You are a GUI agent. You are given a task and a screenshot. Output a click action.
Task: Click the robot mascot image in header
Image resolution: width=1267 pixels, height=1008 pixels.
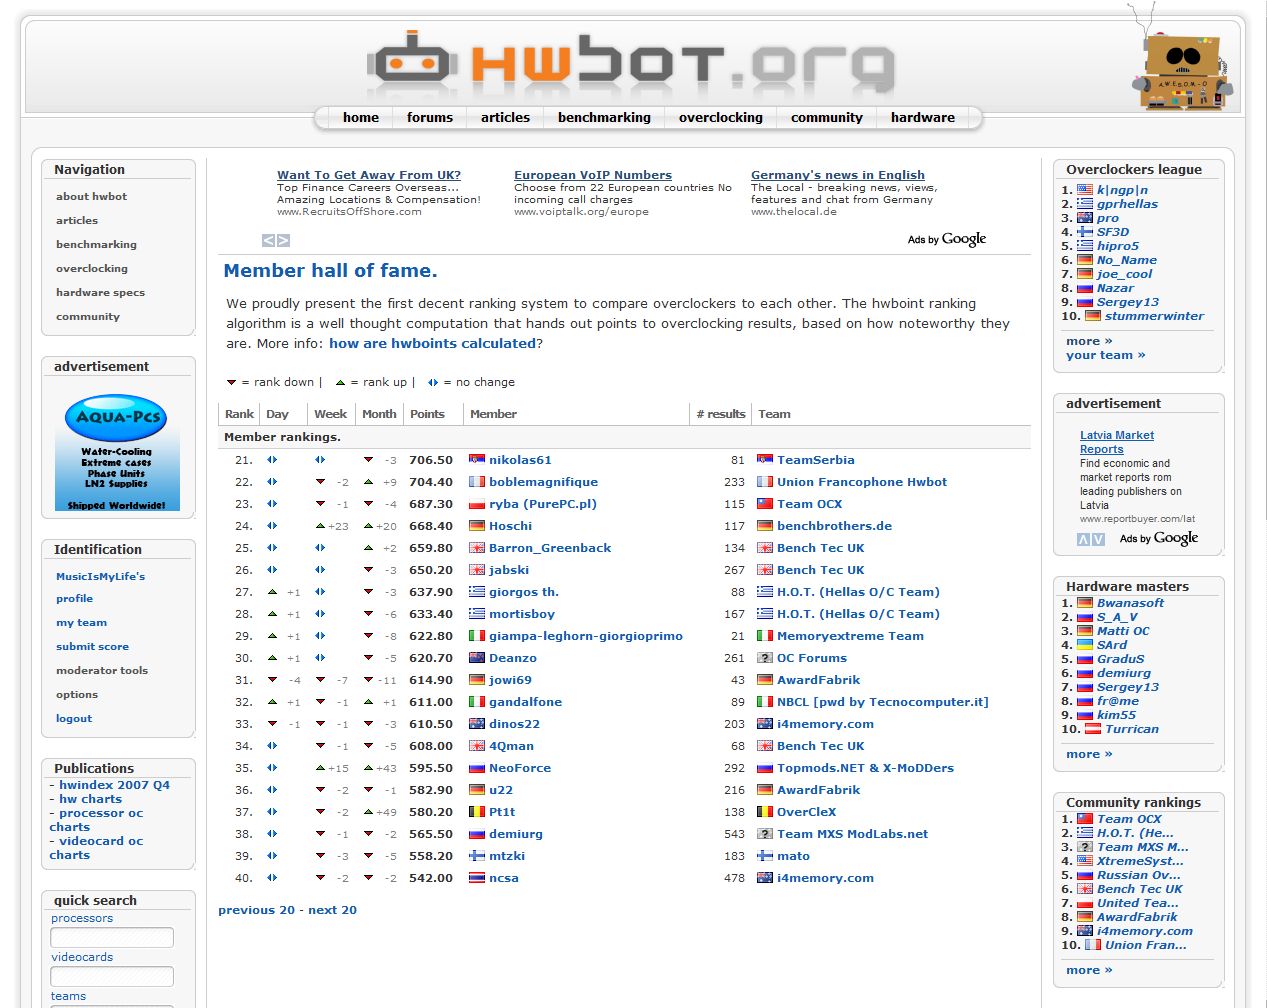coord(1182,62)
